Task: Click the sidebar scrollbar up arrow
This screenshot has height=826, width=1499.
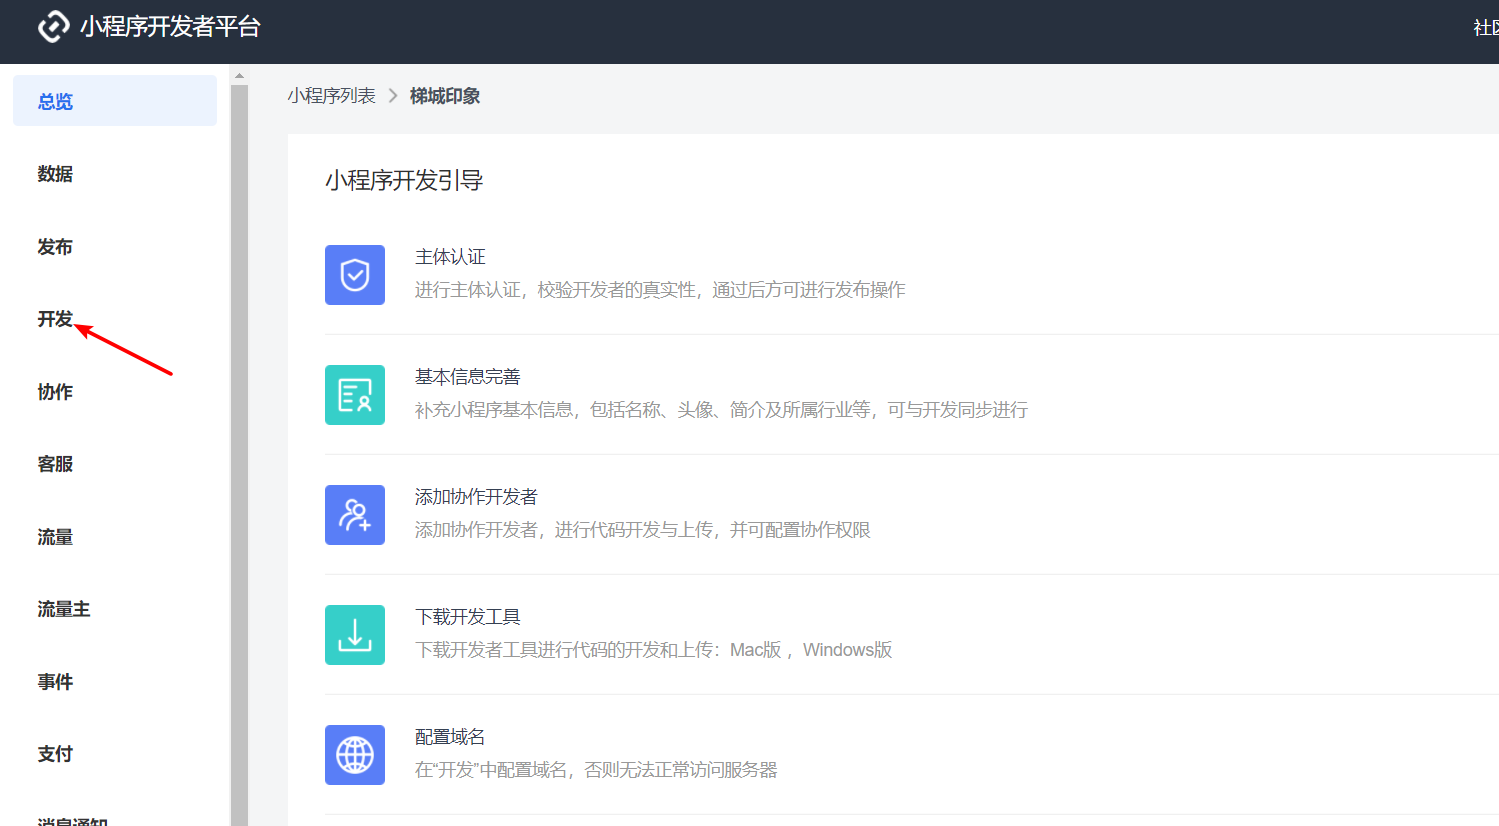Action: click(239, 75)
